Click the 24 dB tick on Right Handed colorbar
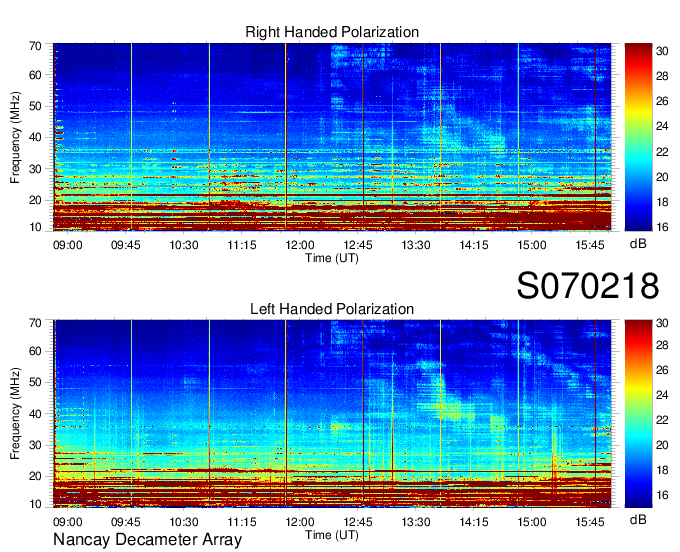 pyautogui.click(x=662, y=127)
